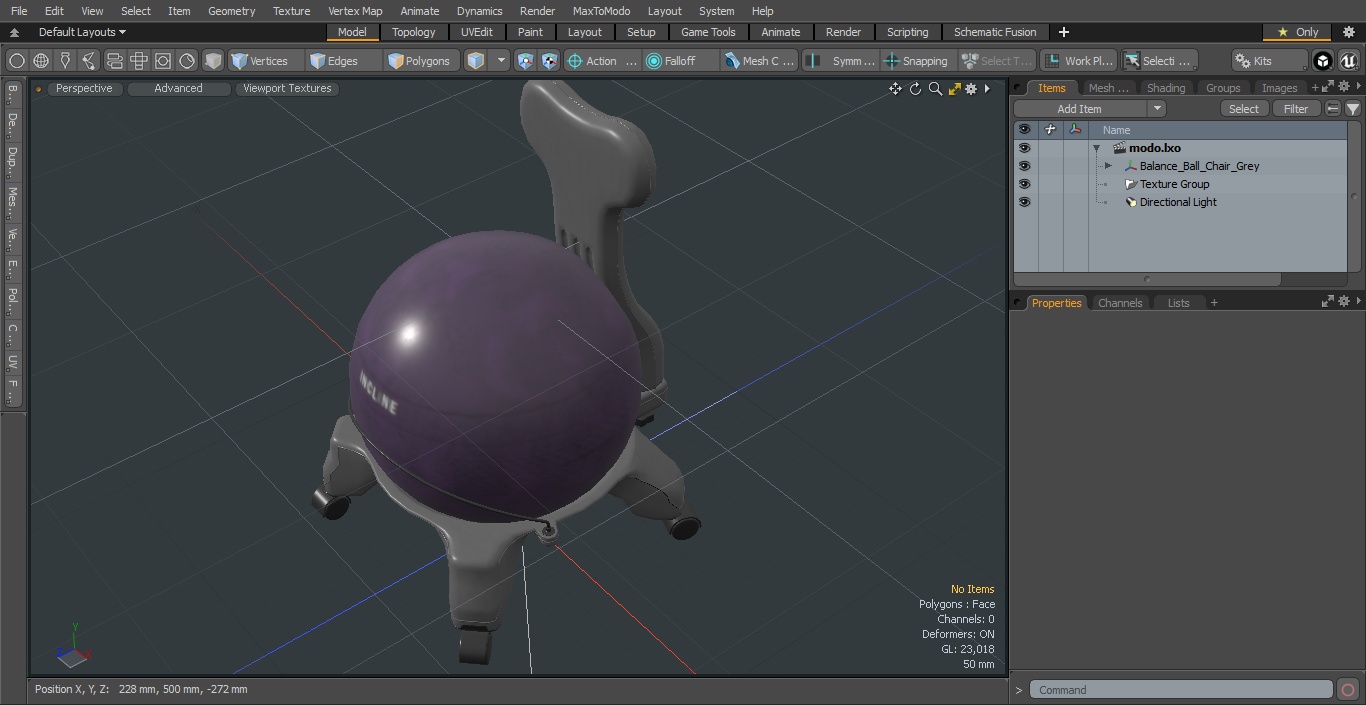Screen dimensions: 1366x705
Task: Click the Work Plane button
Action: [x=1078, y=61]
